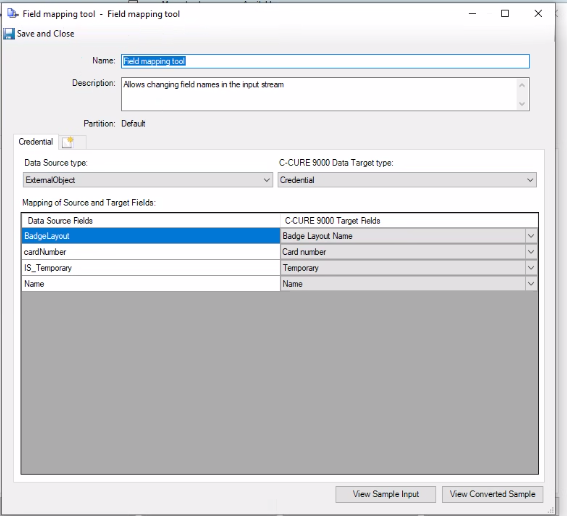Click View Sample Input button
This screenshot has height=516, width=567.
[385, 494]
